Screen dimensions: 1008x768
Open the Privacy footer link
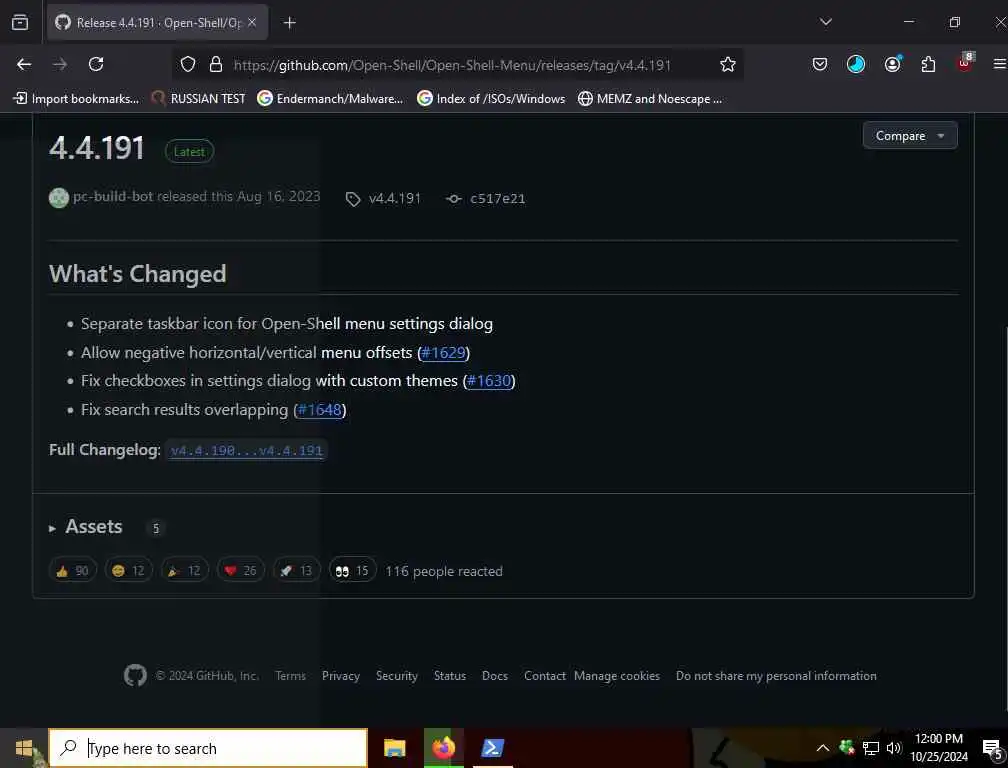[x=341, y=676]
